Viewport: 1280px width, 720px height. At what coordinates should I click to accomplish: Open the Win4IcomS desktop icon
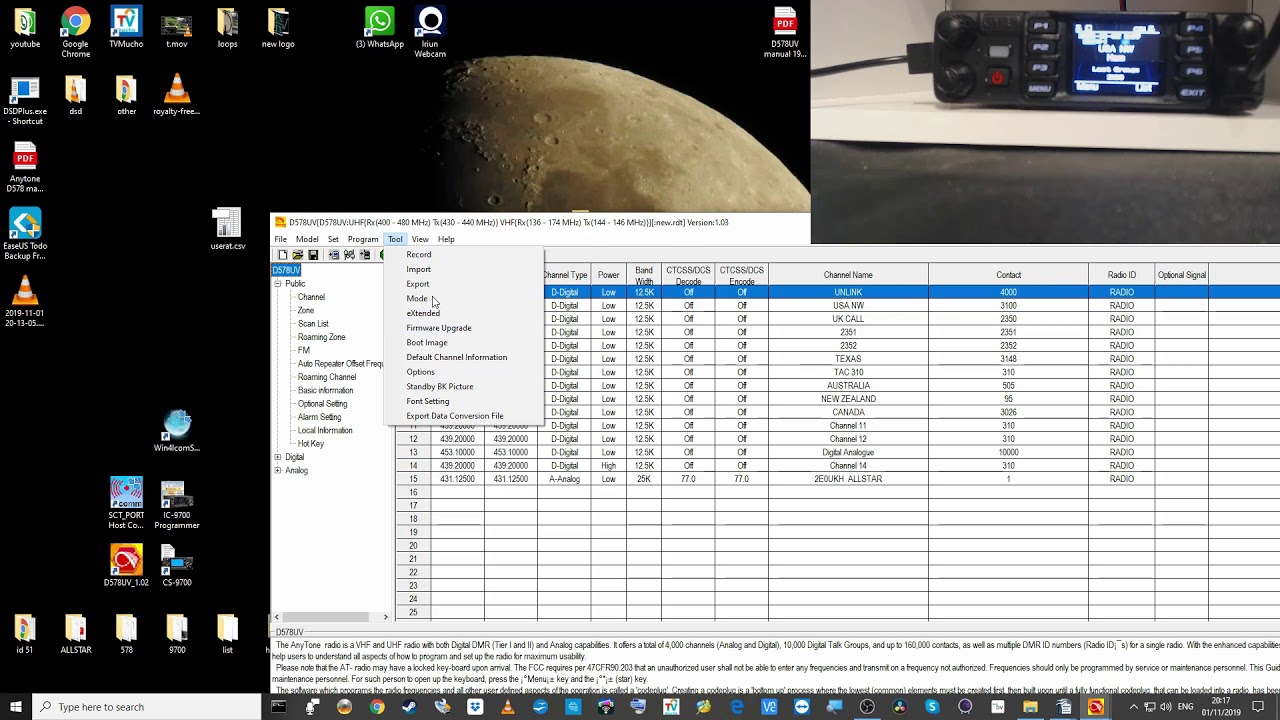[177, 431]
